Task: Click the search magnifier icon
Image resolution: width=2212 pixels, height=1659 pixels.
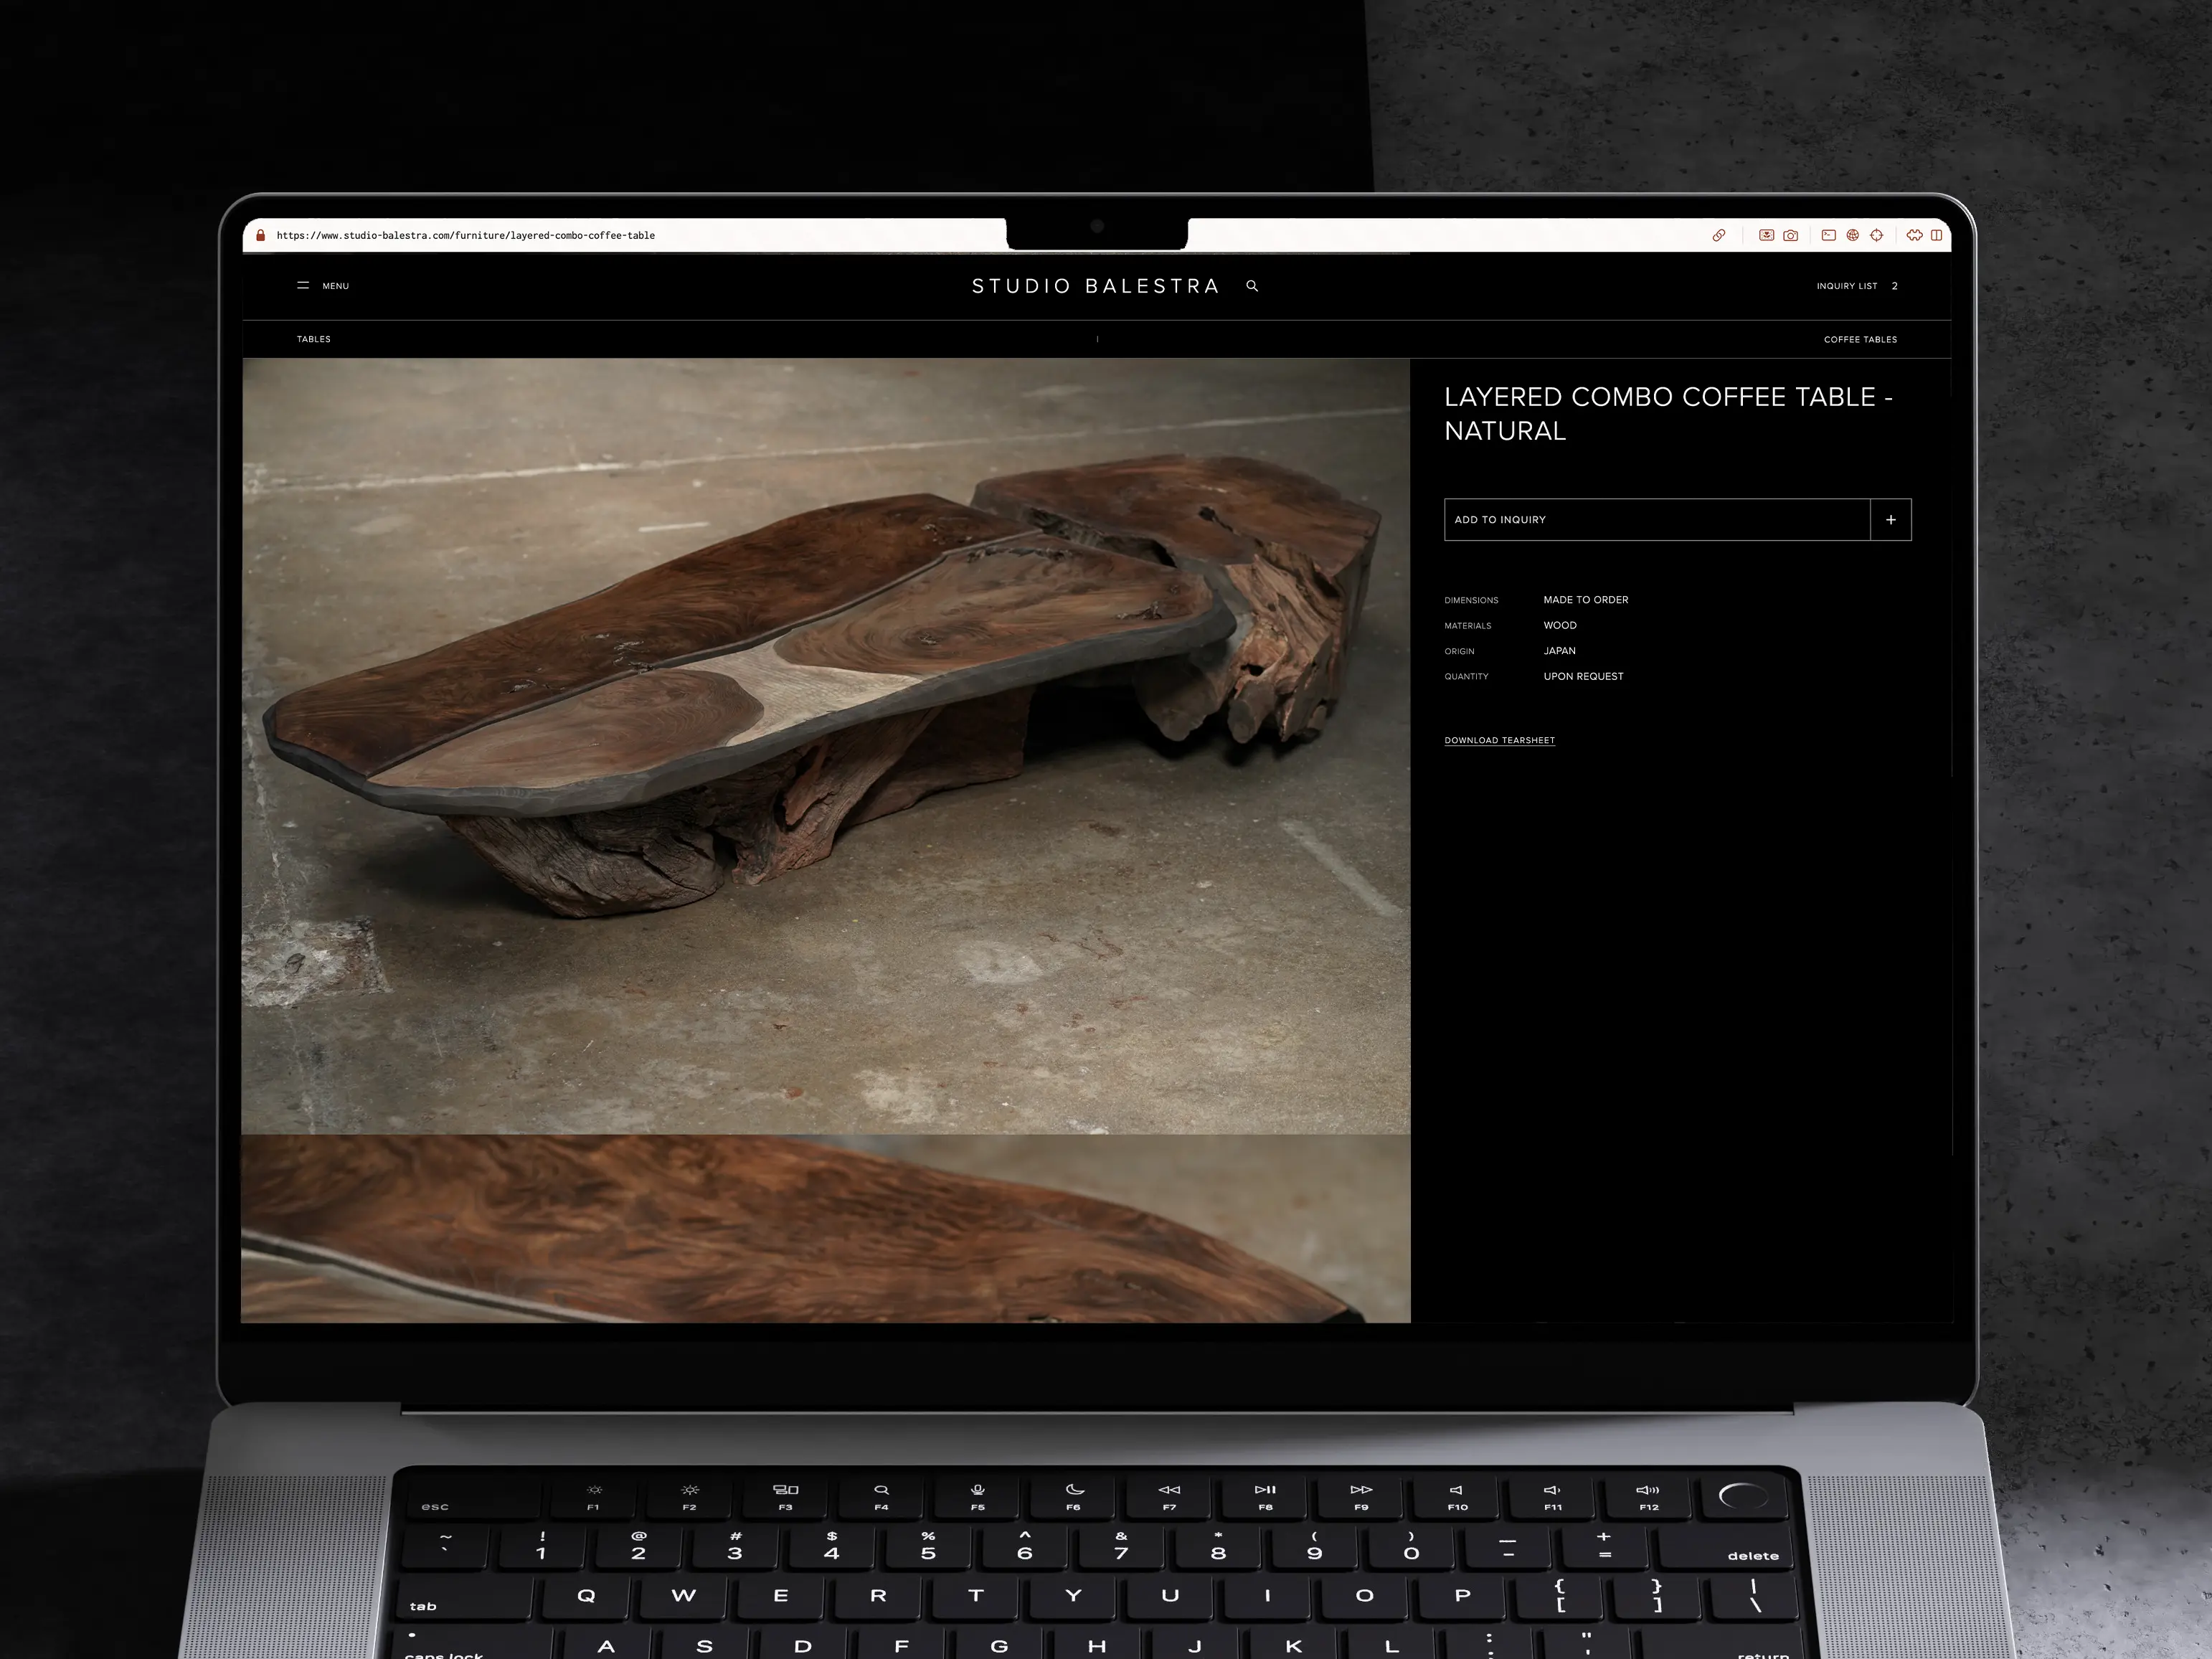Action: tap(1252, 286)
